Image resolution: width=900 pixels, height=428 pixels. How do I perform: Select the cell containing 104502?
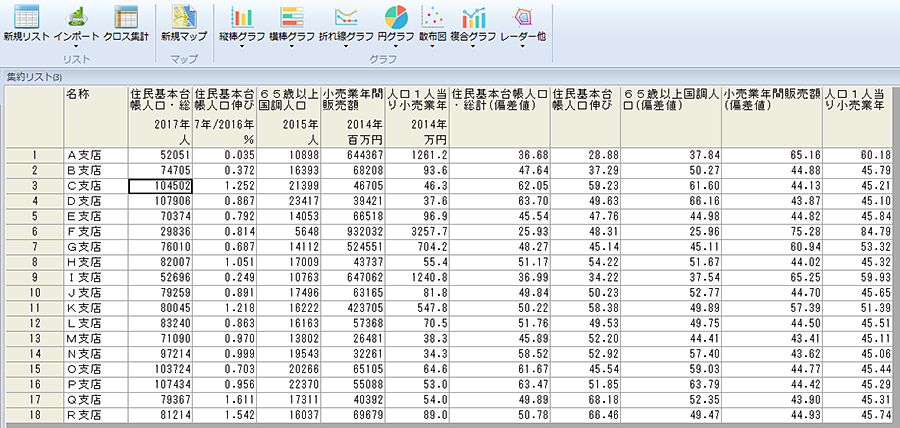(160, 185)
